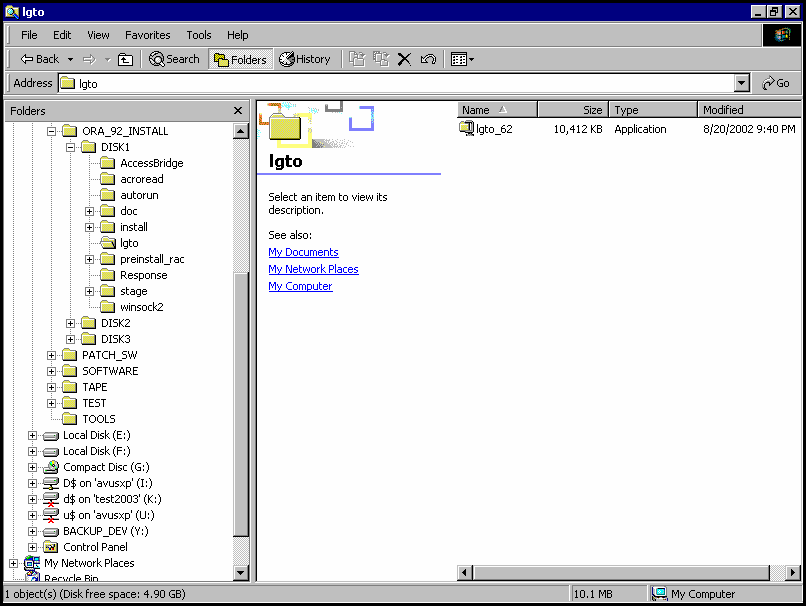Select the Local Disk (F:) drive icon
Viewport: 806px width, 606px height.
[50, 452]
